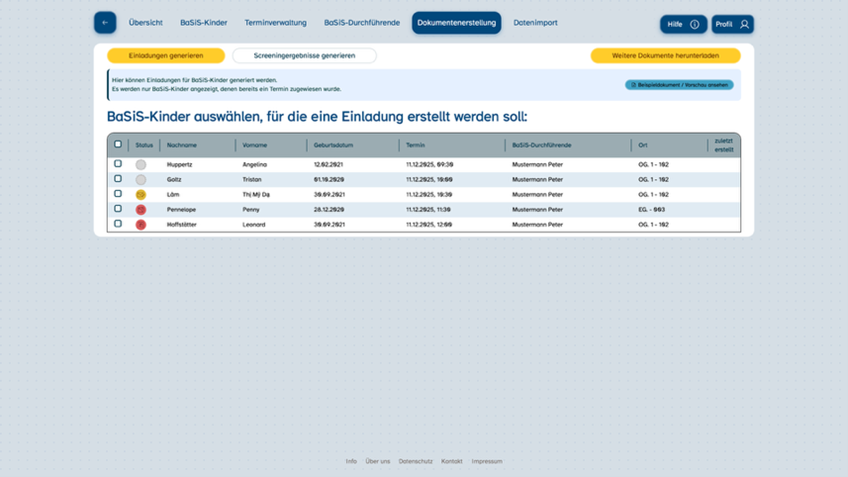Select the checkbox for Pennelope row
The width and height of the screenshot is (848, 477).
118,209
